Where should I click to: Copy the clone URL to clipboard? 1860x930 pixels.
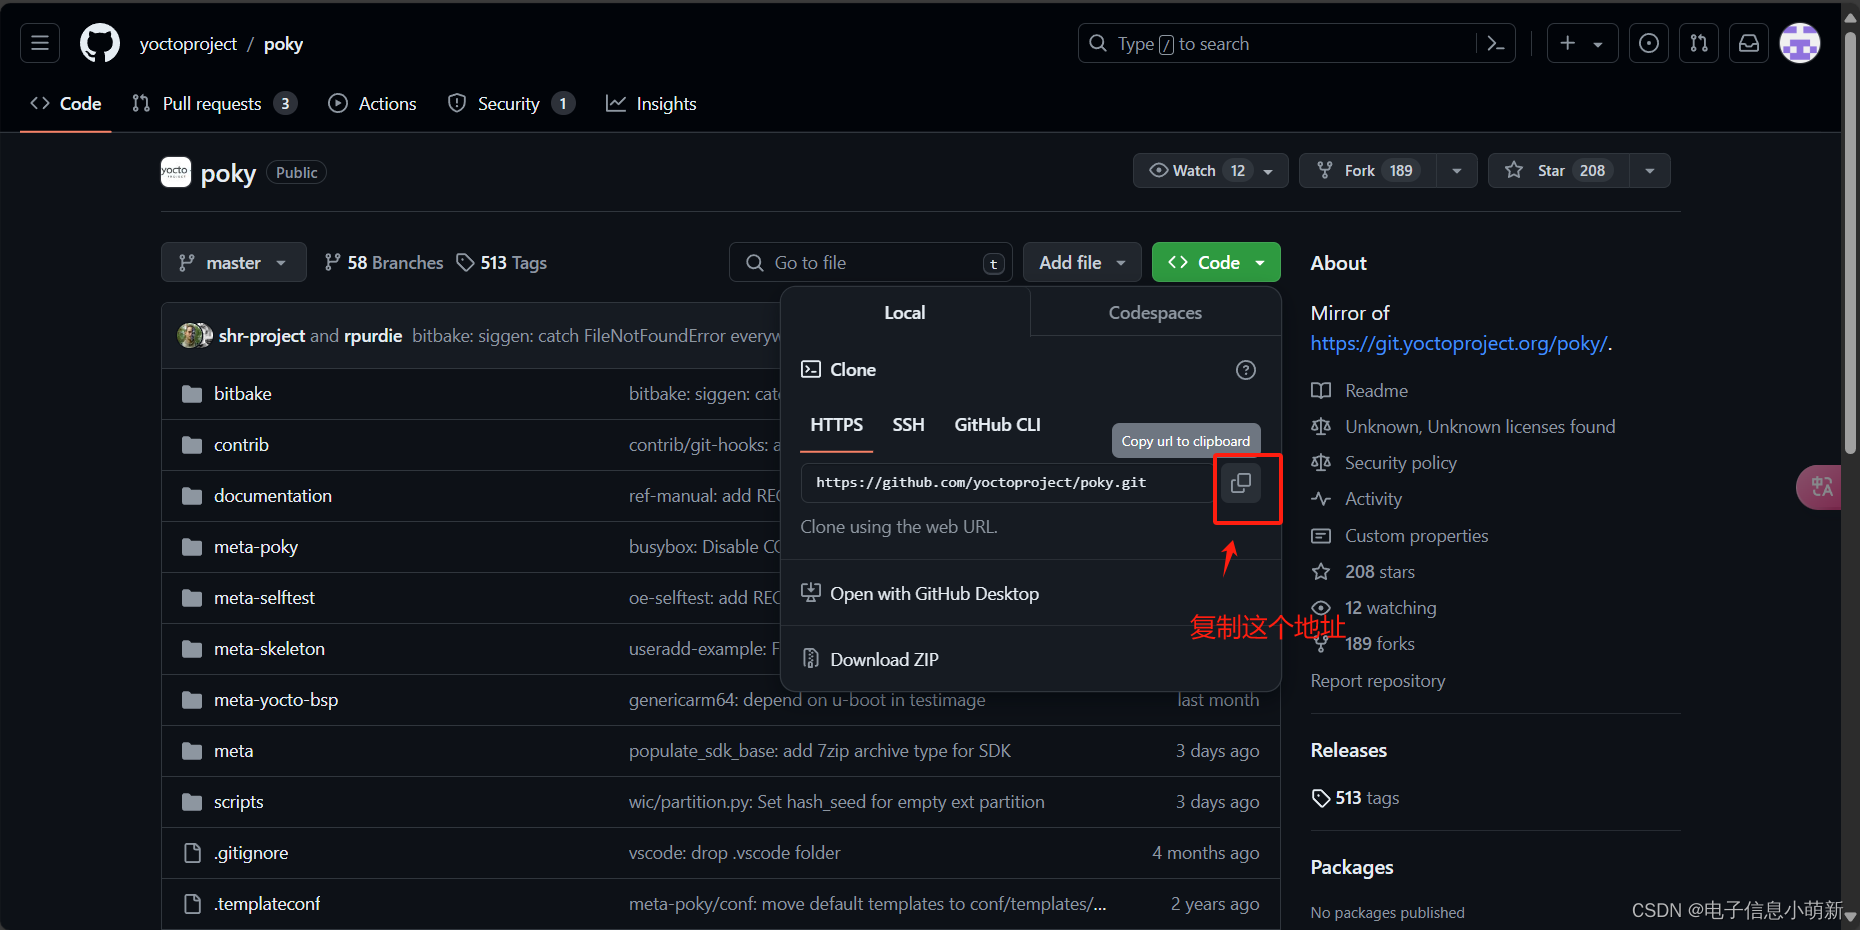pyautogui.click(x=1241, y=483)
